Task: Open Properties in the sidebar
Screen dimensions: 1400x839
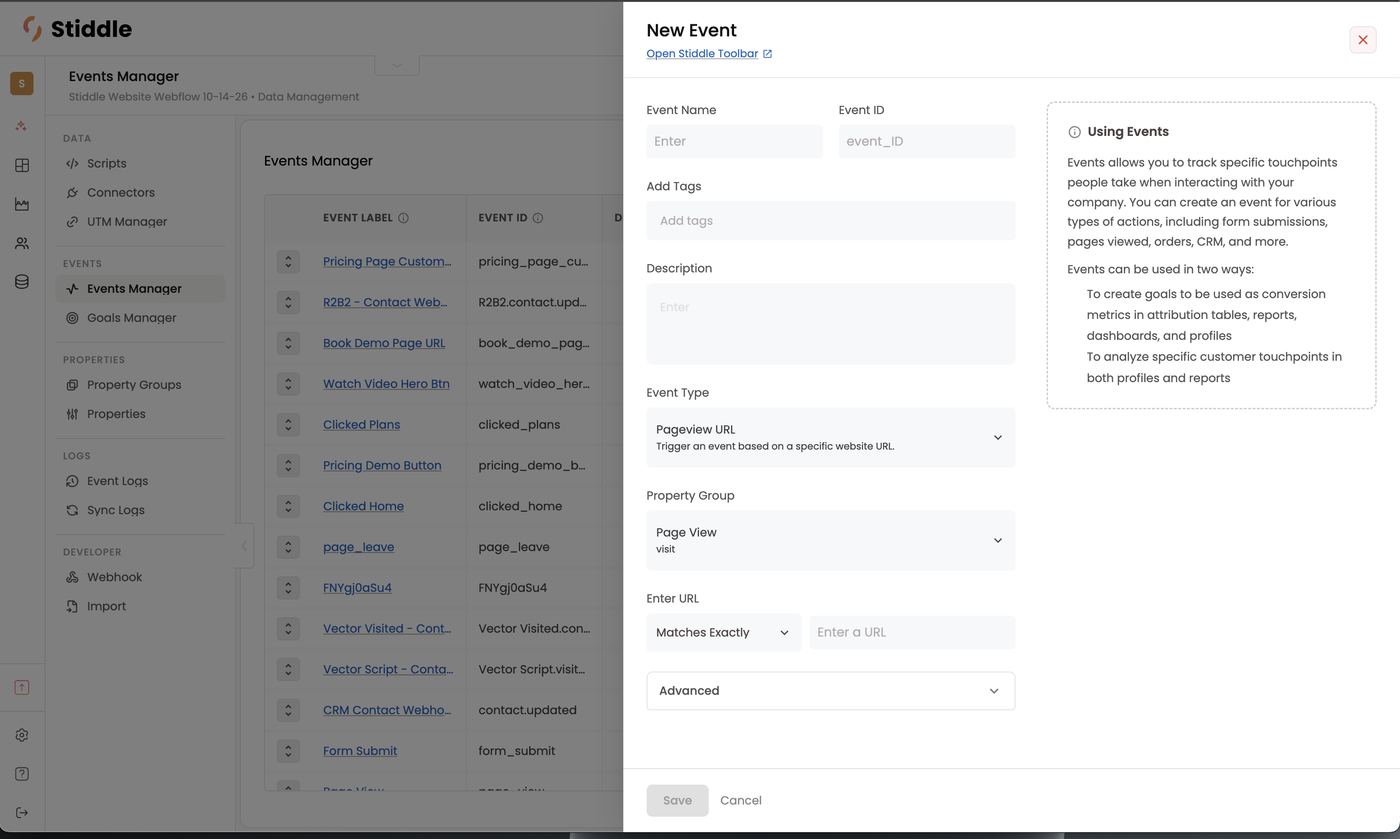Action: (x=116, y=414)
